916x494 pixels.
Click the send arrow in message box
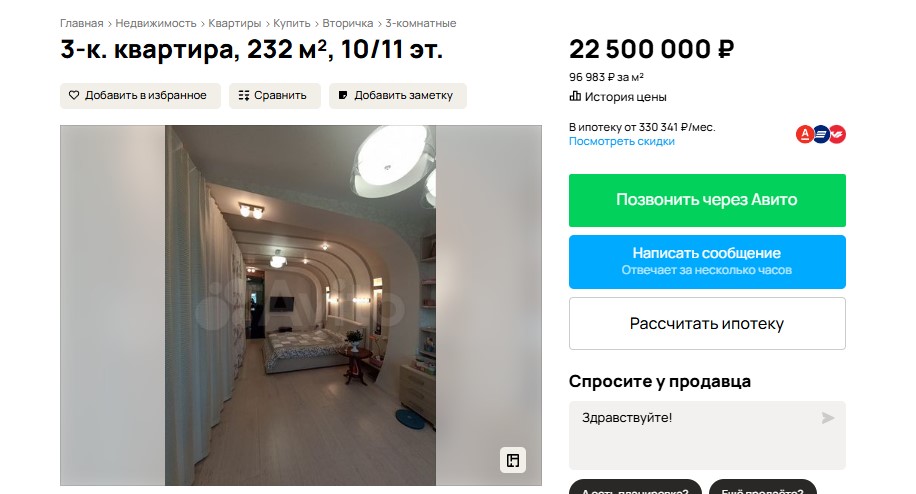click(828, 418)
